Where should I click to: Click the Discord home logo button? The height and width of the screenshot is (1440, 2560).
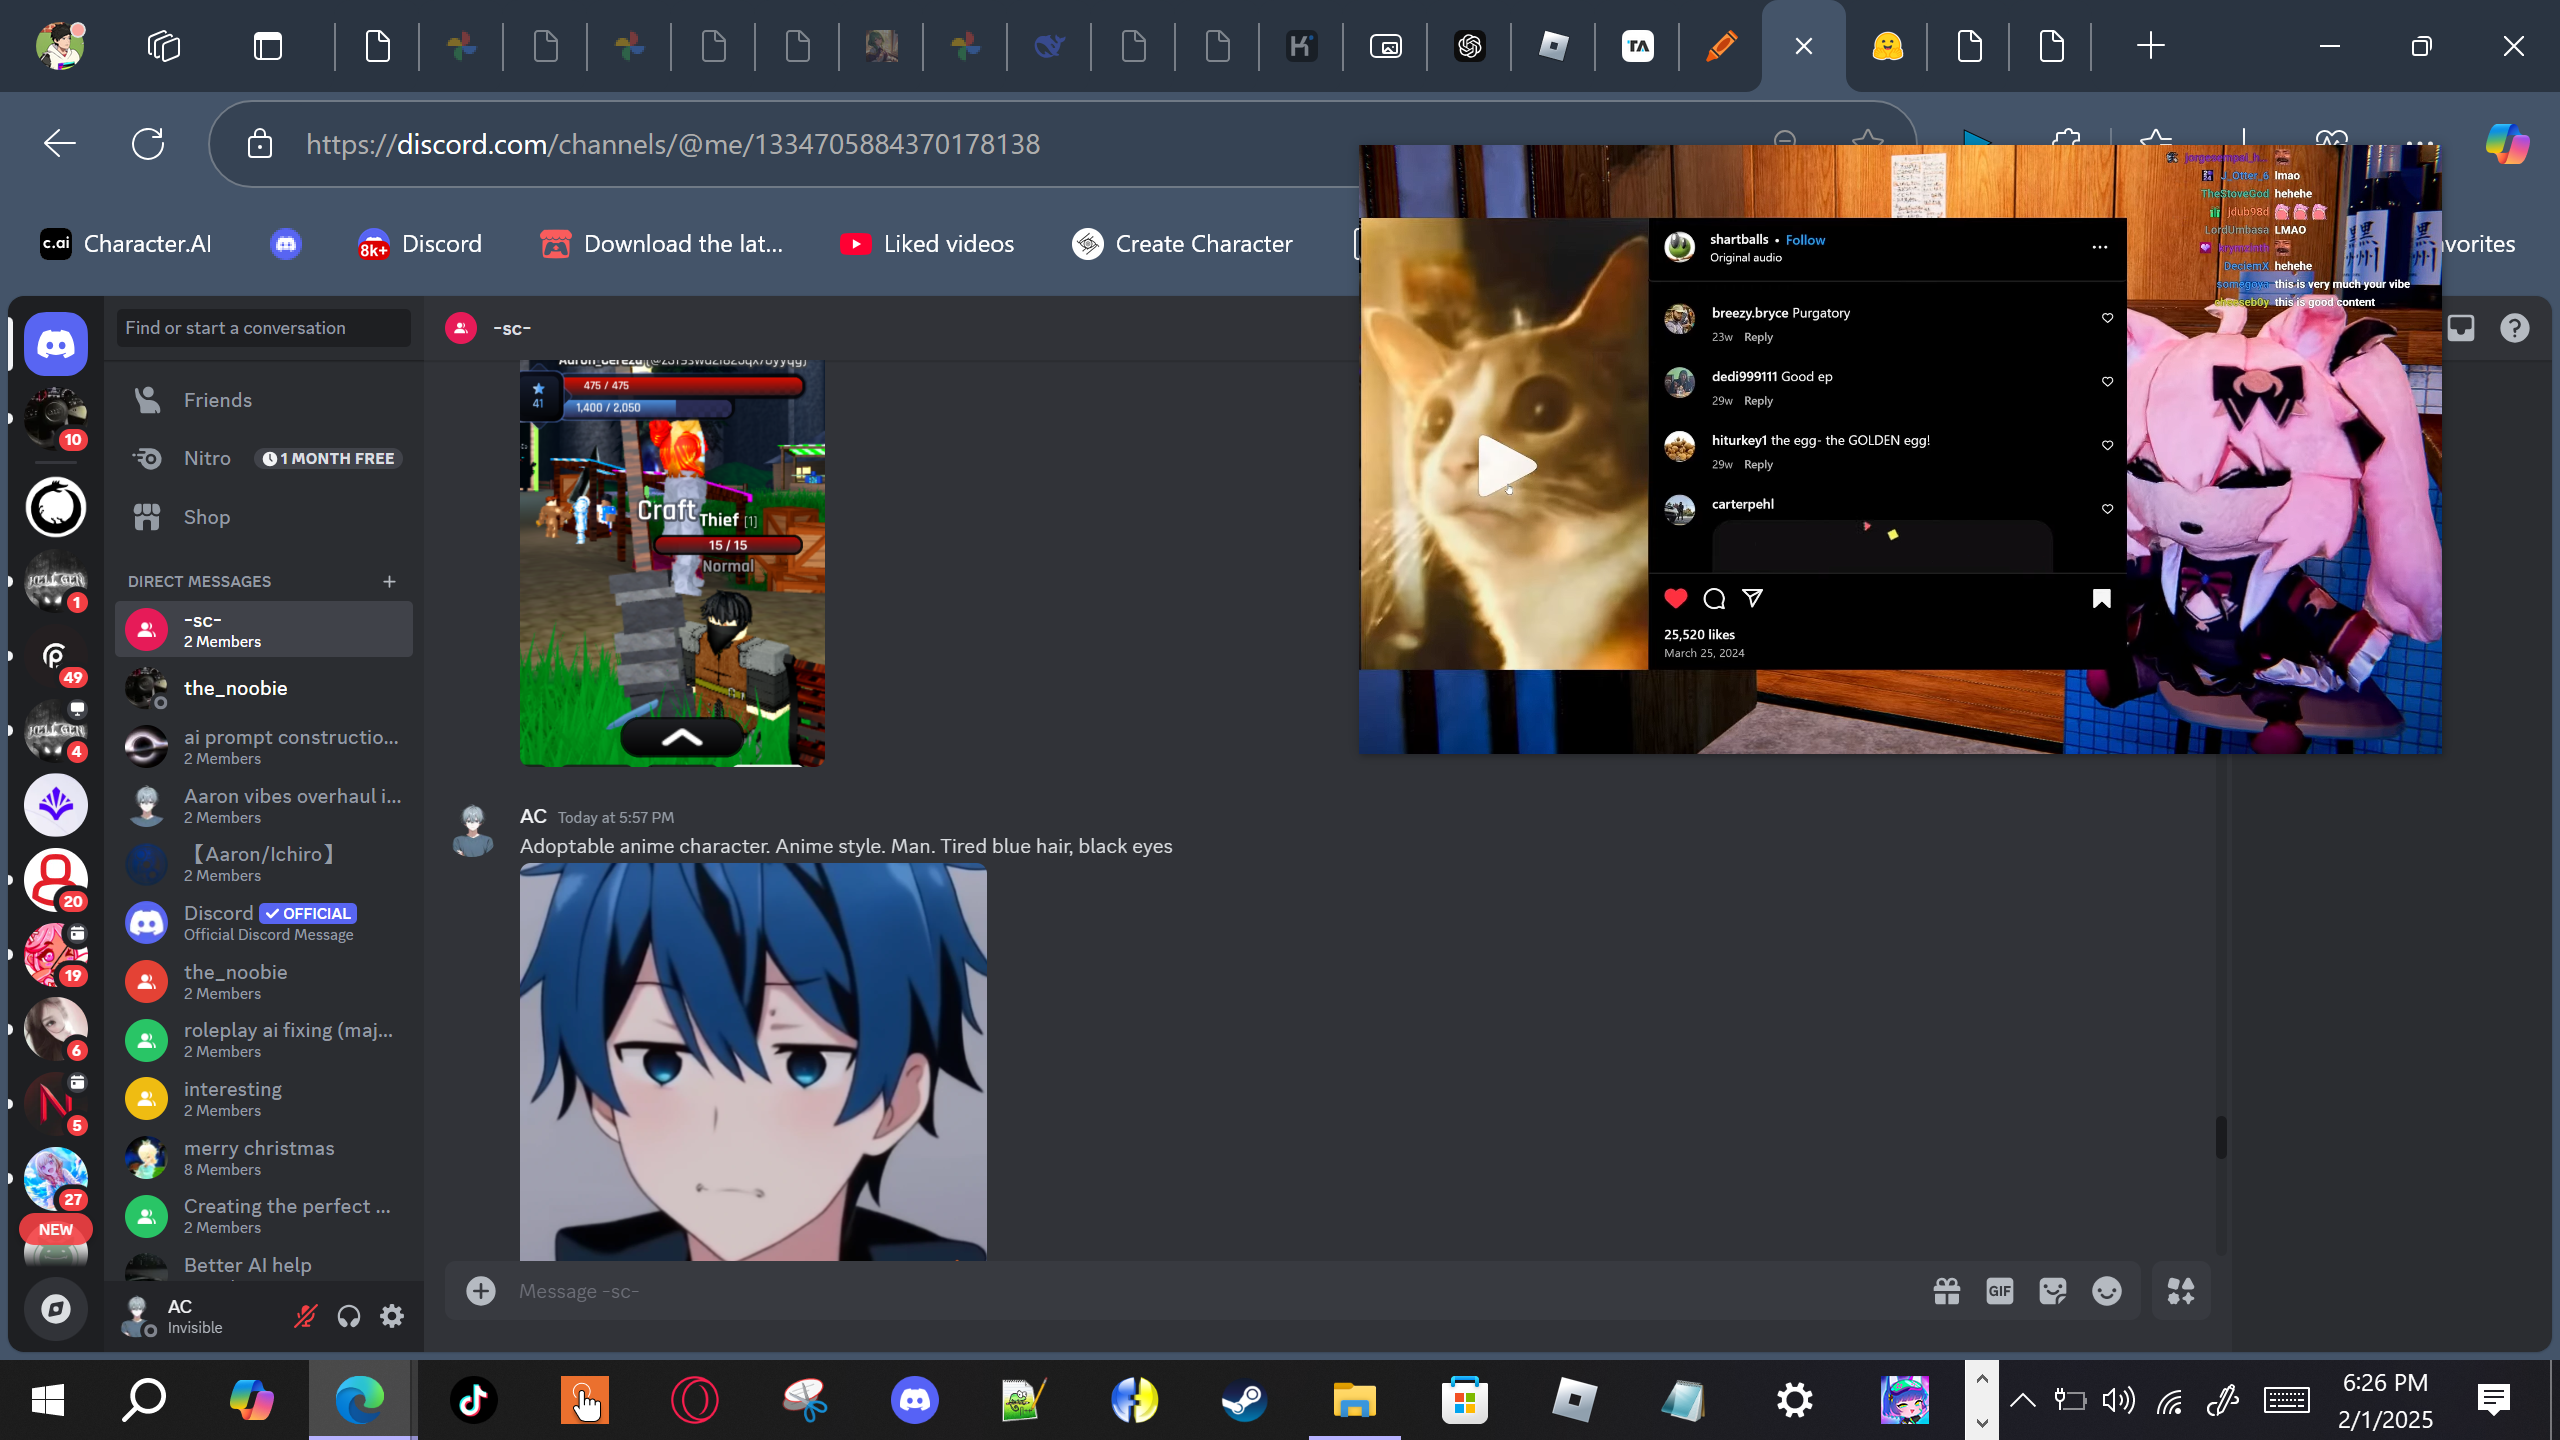click(56, 345)
